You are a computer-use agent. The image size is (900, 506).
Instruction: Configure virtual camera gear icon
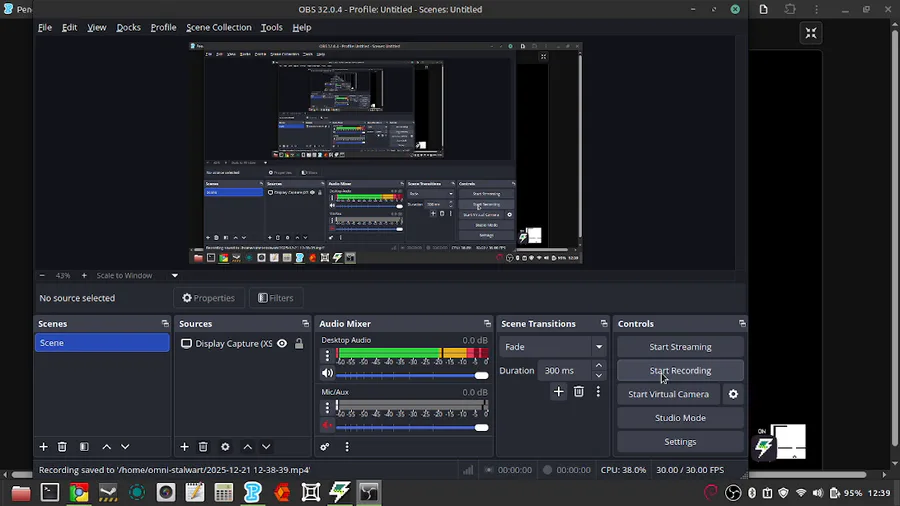click(x=733, y=394)
